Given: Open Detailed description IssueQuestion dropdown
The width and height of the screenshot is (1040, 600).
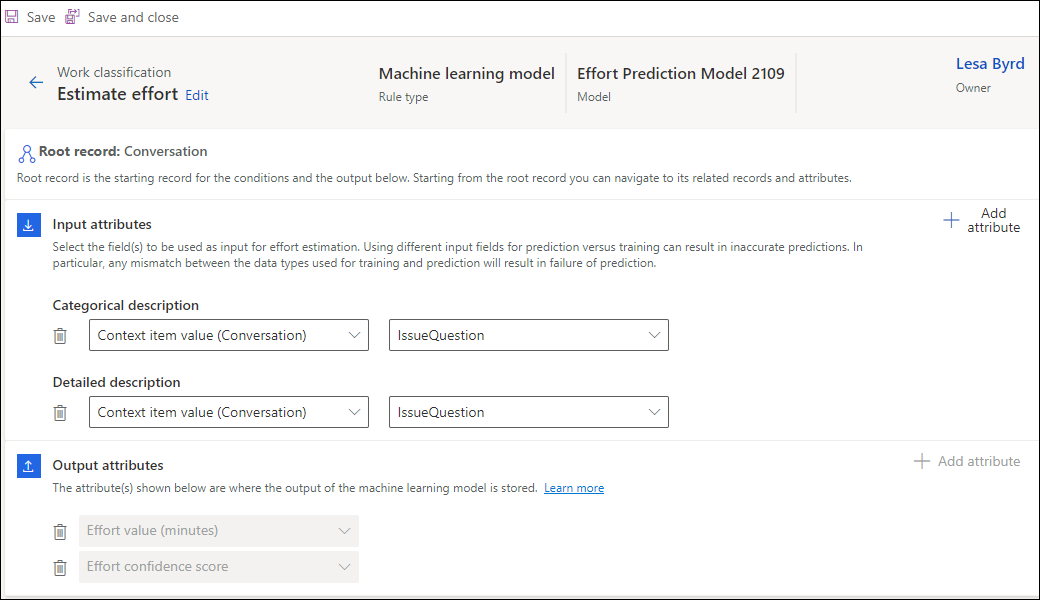Looking at the screenshot, I should [529, 412].
